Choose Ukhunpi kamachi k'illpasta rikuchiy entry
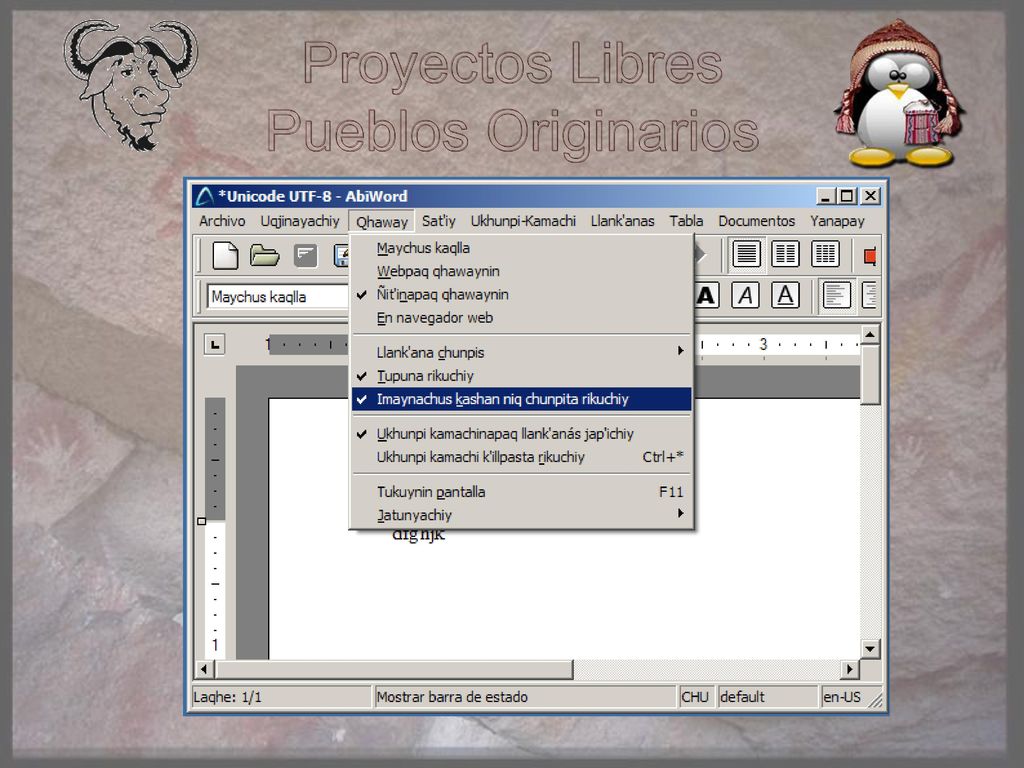This screenshot has width=1024, height=768. (x=521, y=457)
